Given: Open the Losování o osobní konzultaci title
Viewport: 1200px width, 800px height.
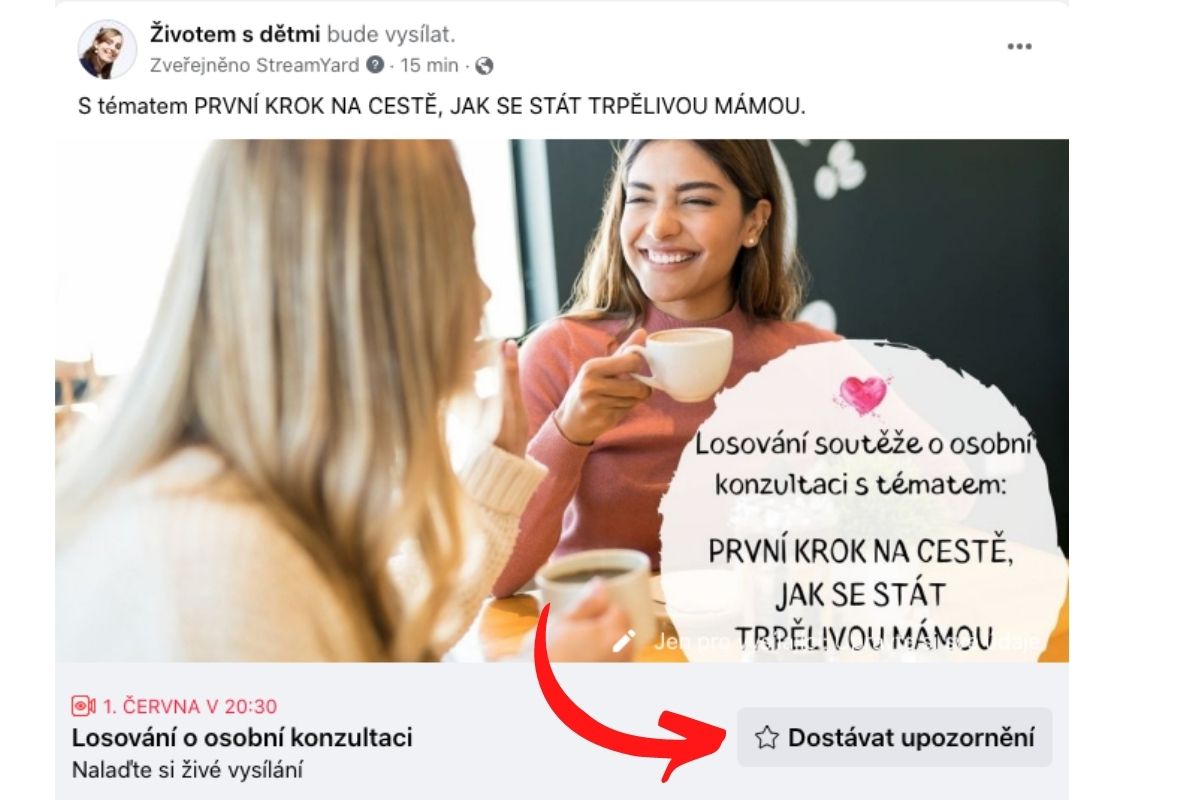Looking at the screenshot, I should pyautogui.click(x=242, y=738).
